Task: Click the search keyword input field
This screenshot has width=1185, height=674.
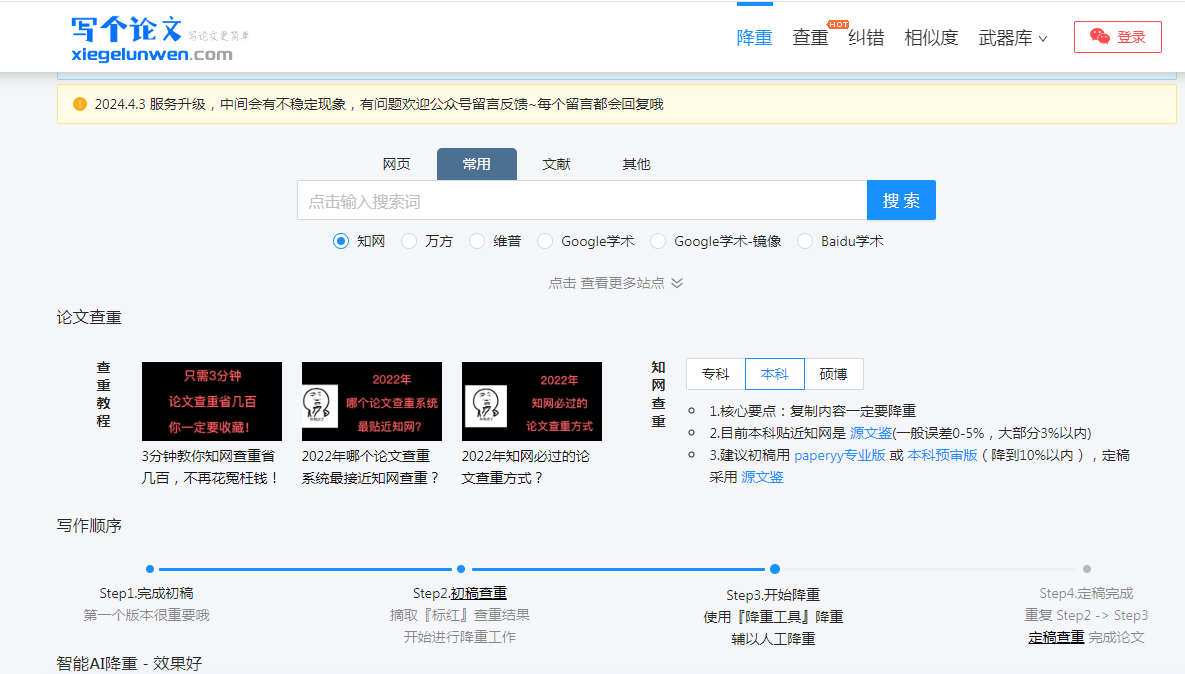Action: (x=581, y=201)
